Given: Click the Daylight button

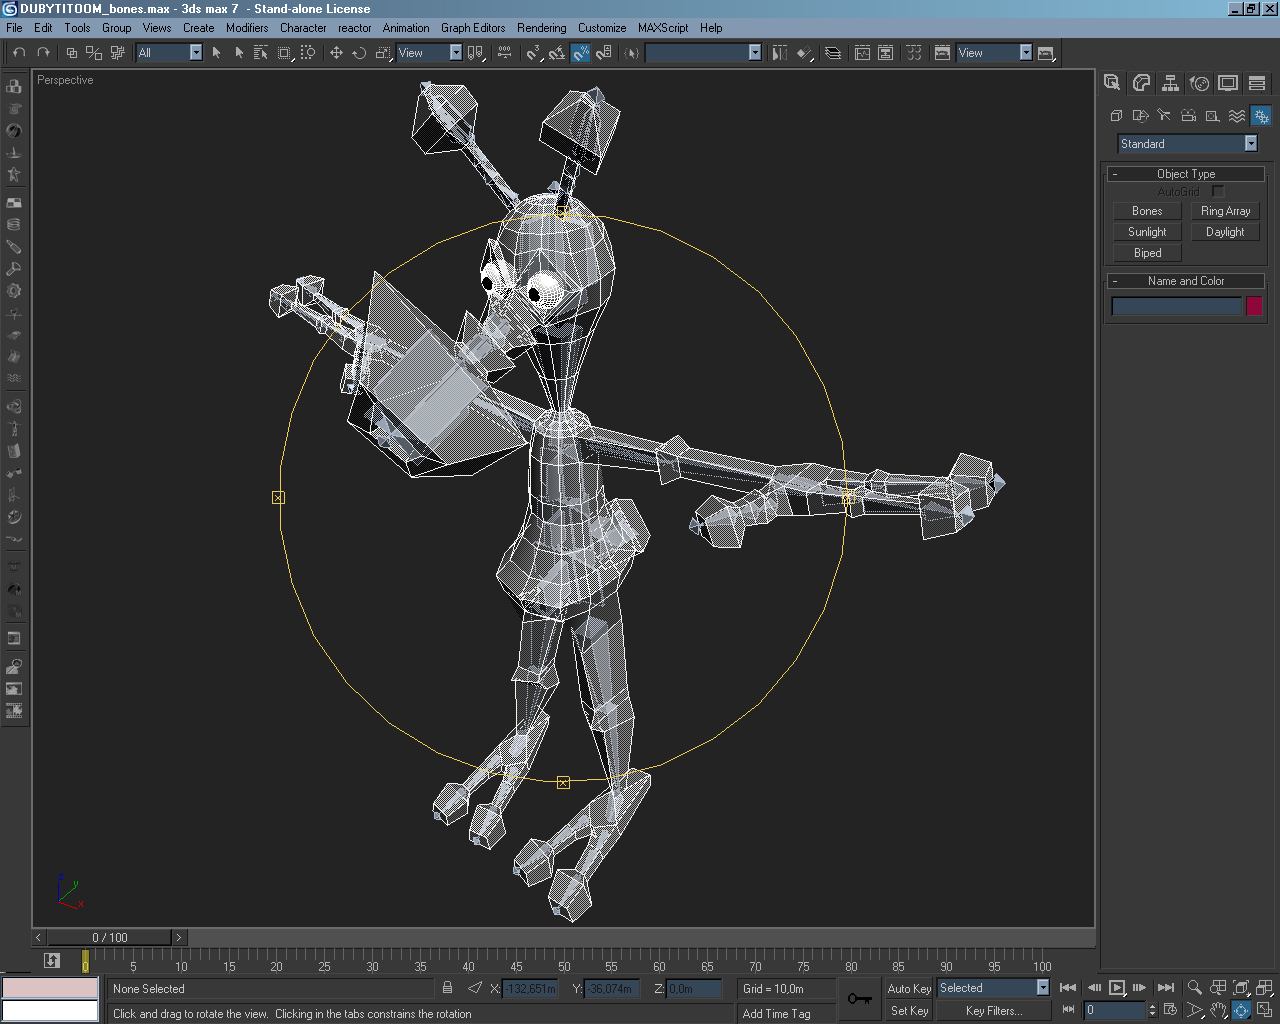Looking at the screenshot, I should point(1225,232).
